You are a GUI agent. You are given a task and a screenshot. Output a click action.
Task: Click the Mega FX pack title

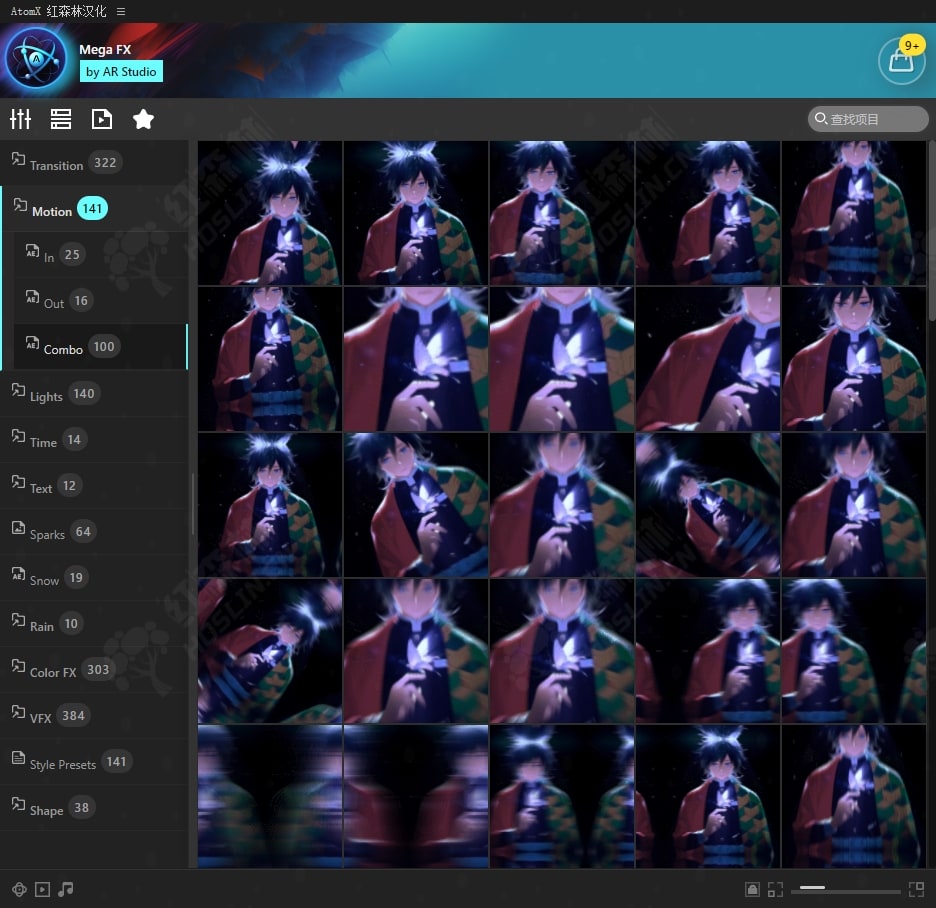105,50
